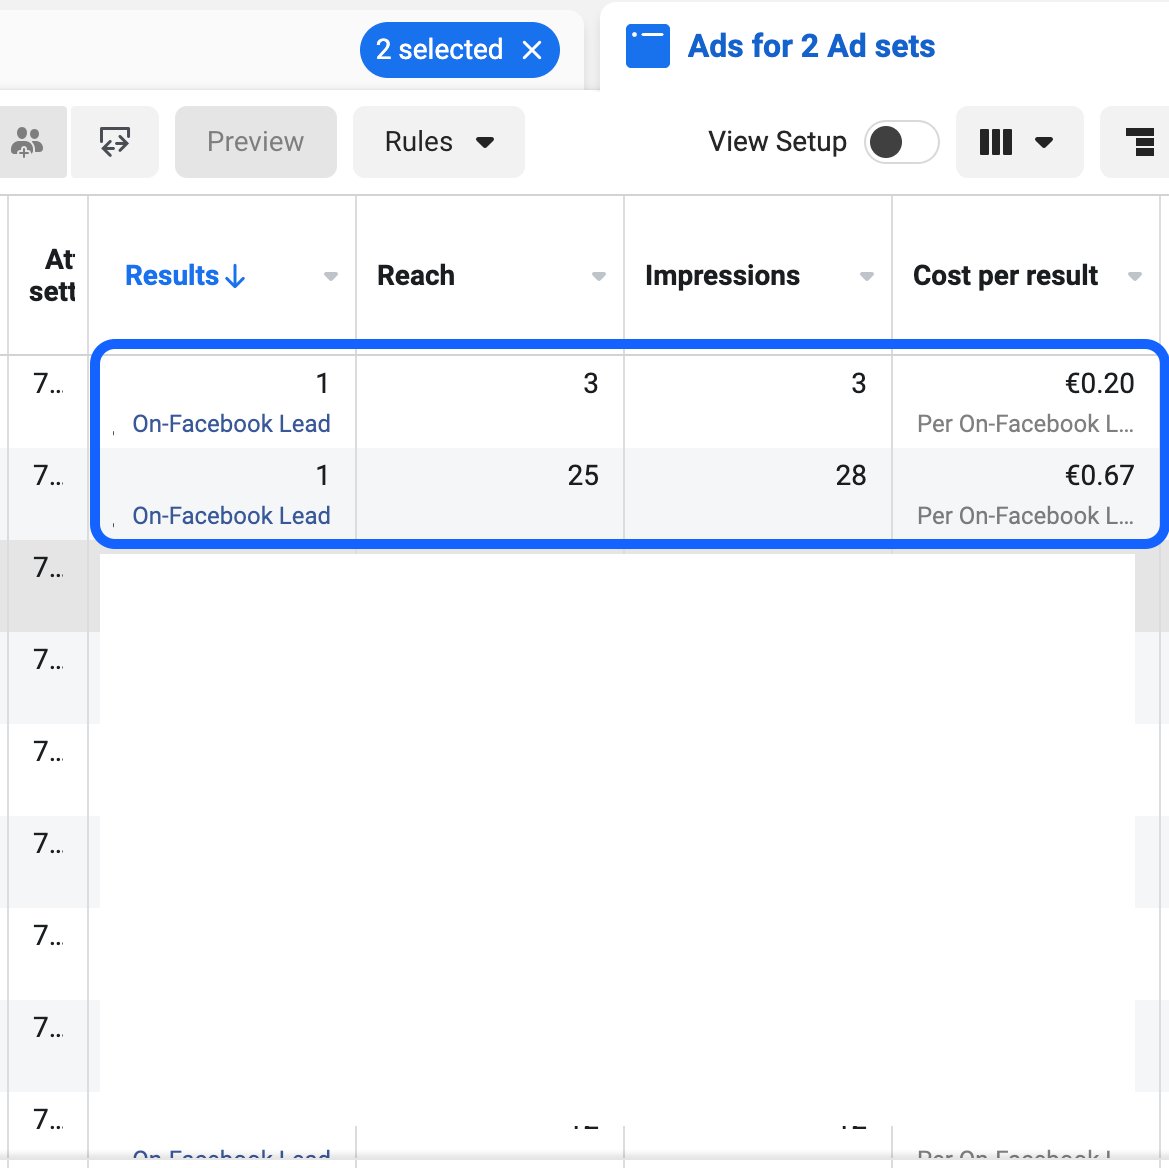Open On-Facebook Lead link in first row
The height and width of the screenshot is (1168, 1169).
coord(231,423)
